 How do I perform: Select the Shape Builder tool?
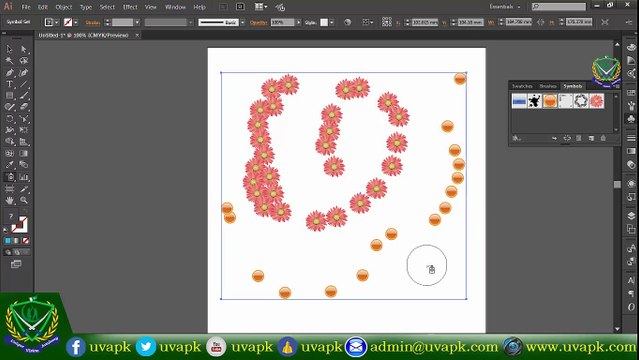point(9,141)
